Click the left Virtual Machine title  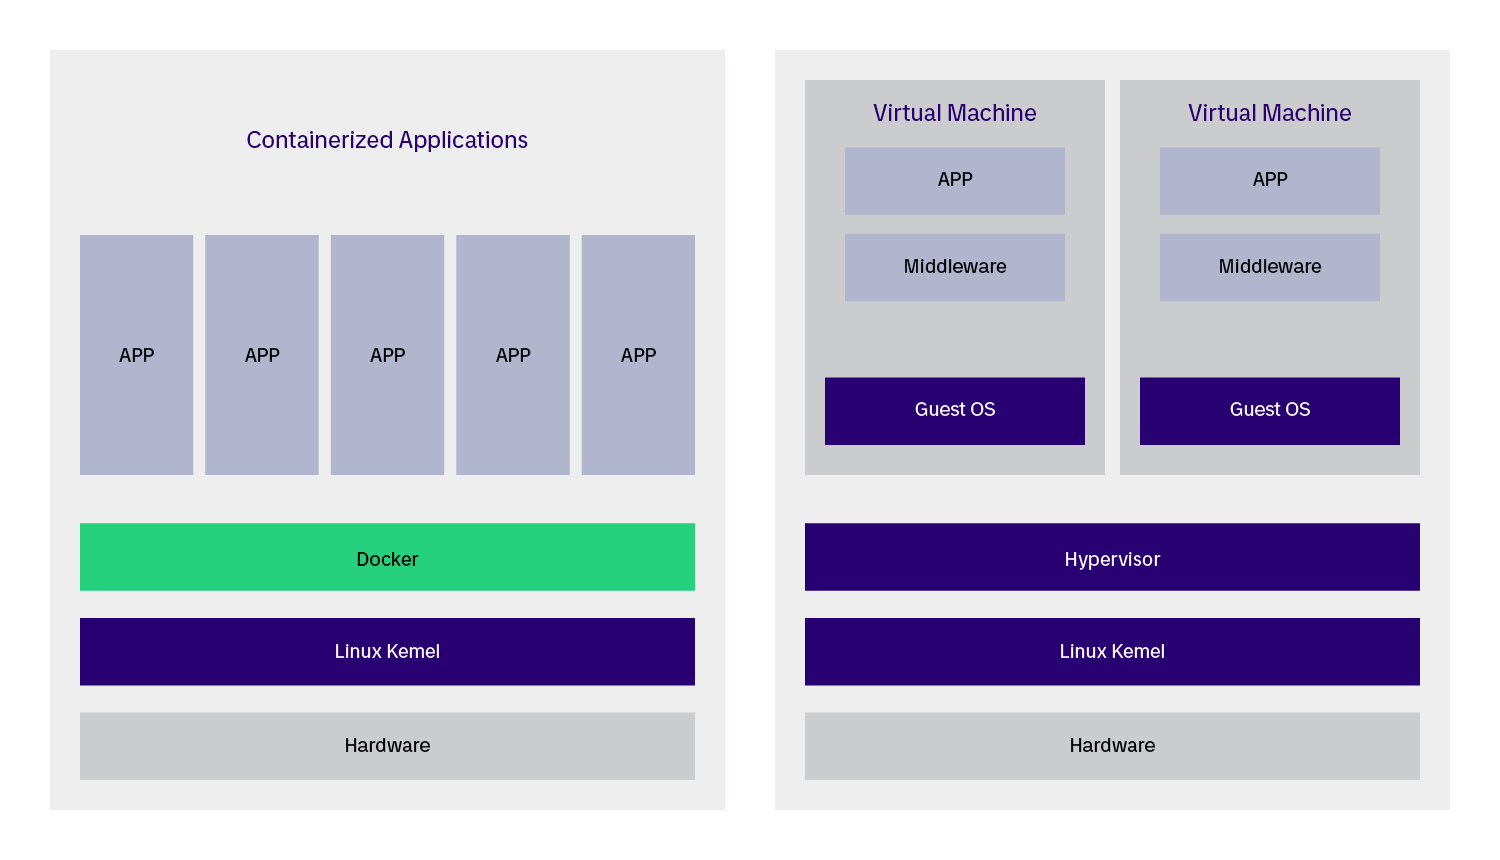pos(954,113)
